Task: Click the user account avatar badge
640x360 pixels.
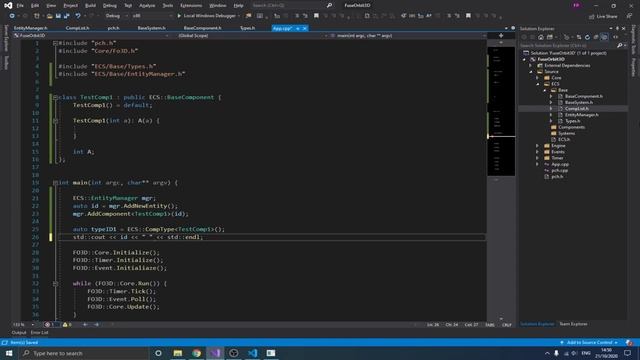Action: tap(576, 5)
